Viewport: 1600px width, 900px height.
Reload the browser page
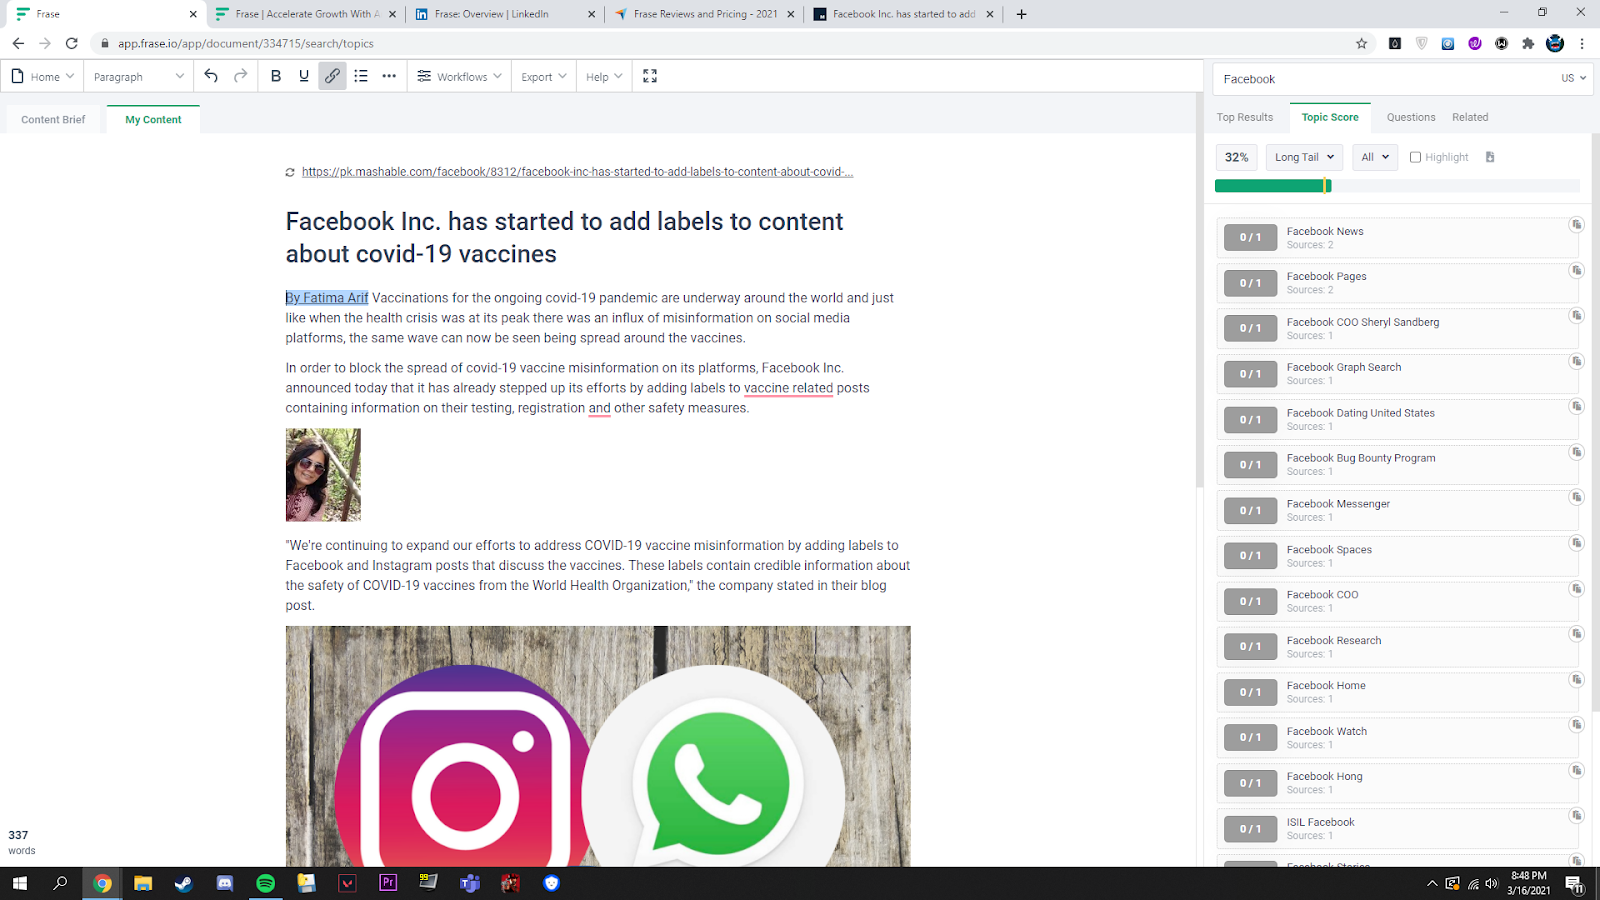(x=71, y=43)
